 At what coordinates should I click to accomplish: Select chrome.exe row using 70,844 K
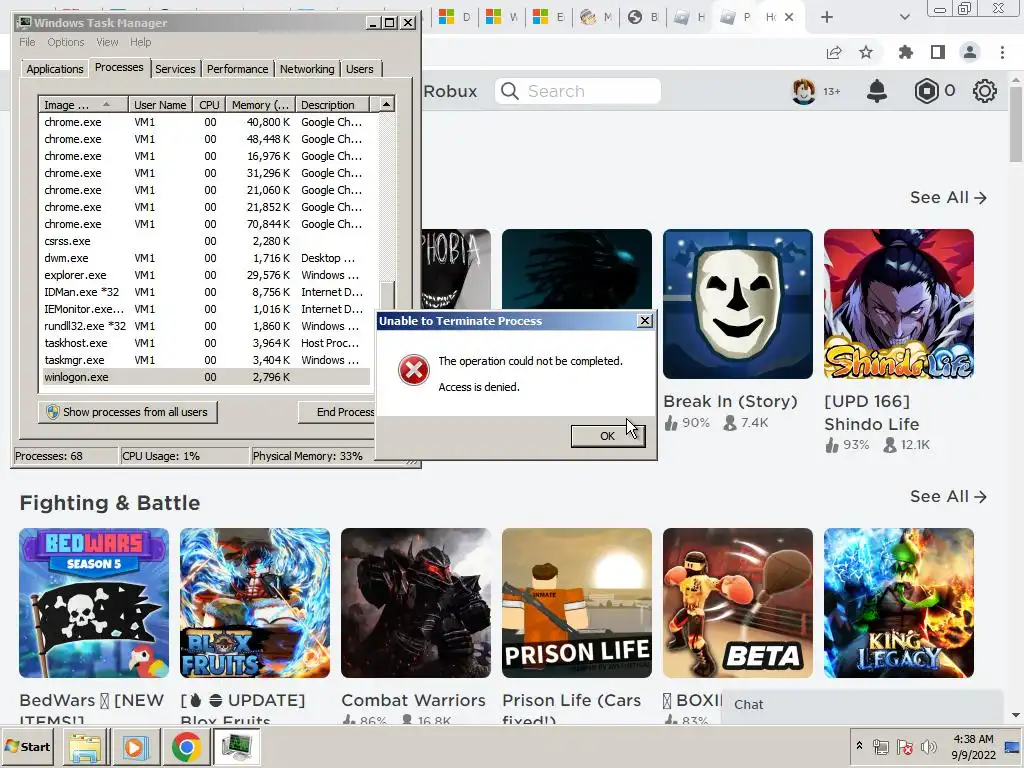206,224
